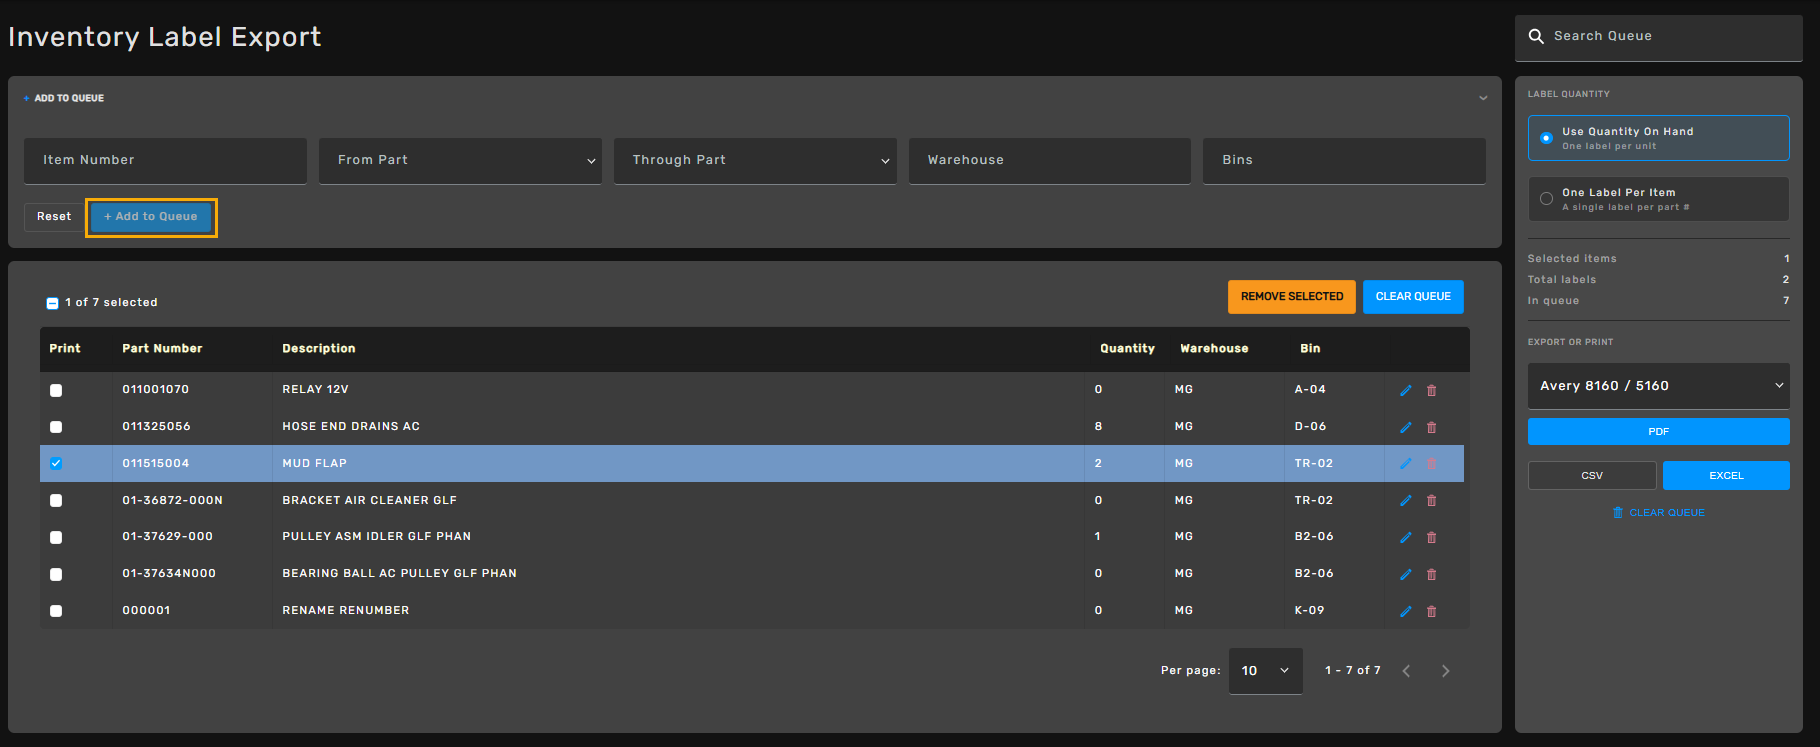
Task: Delete the BEARING BALL AC PULLEY row
Action: (1431, 574)
